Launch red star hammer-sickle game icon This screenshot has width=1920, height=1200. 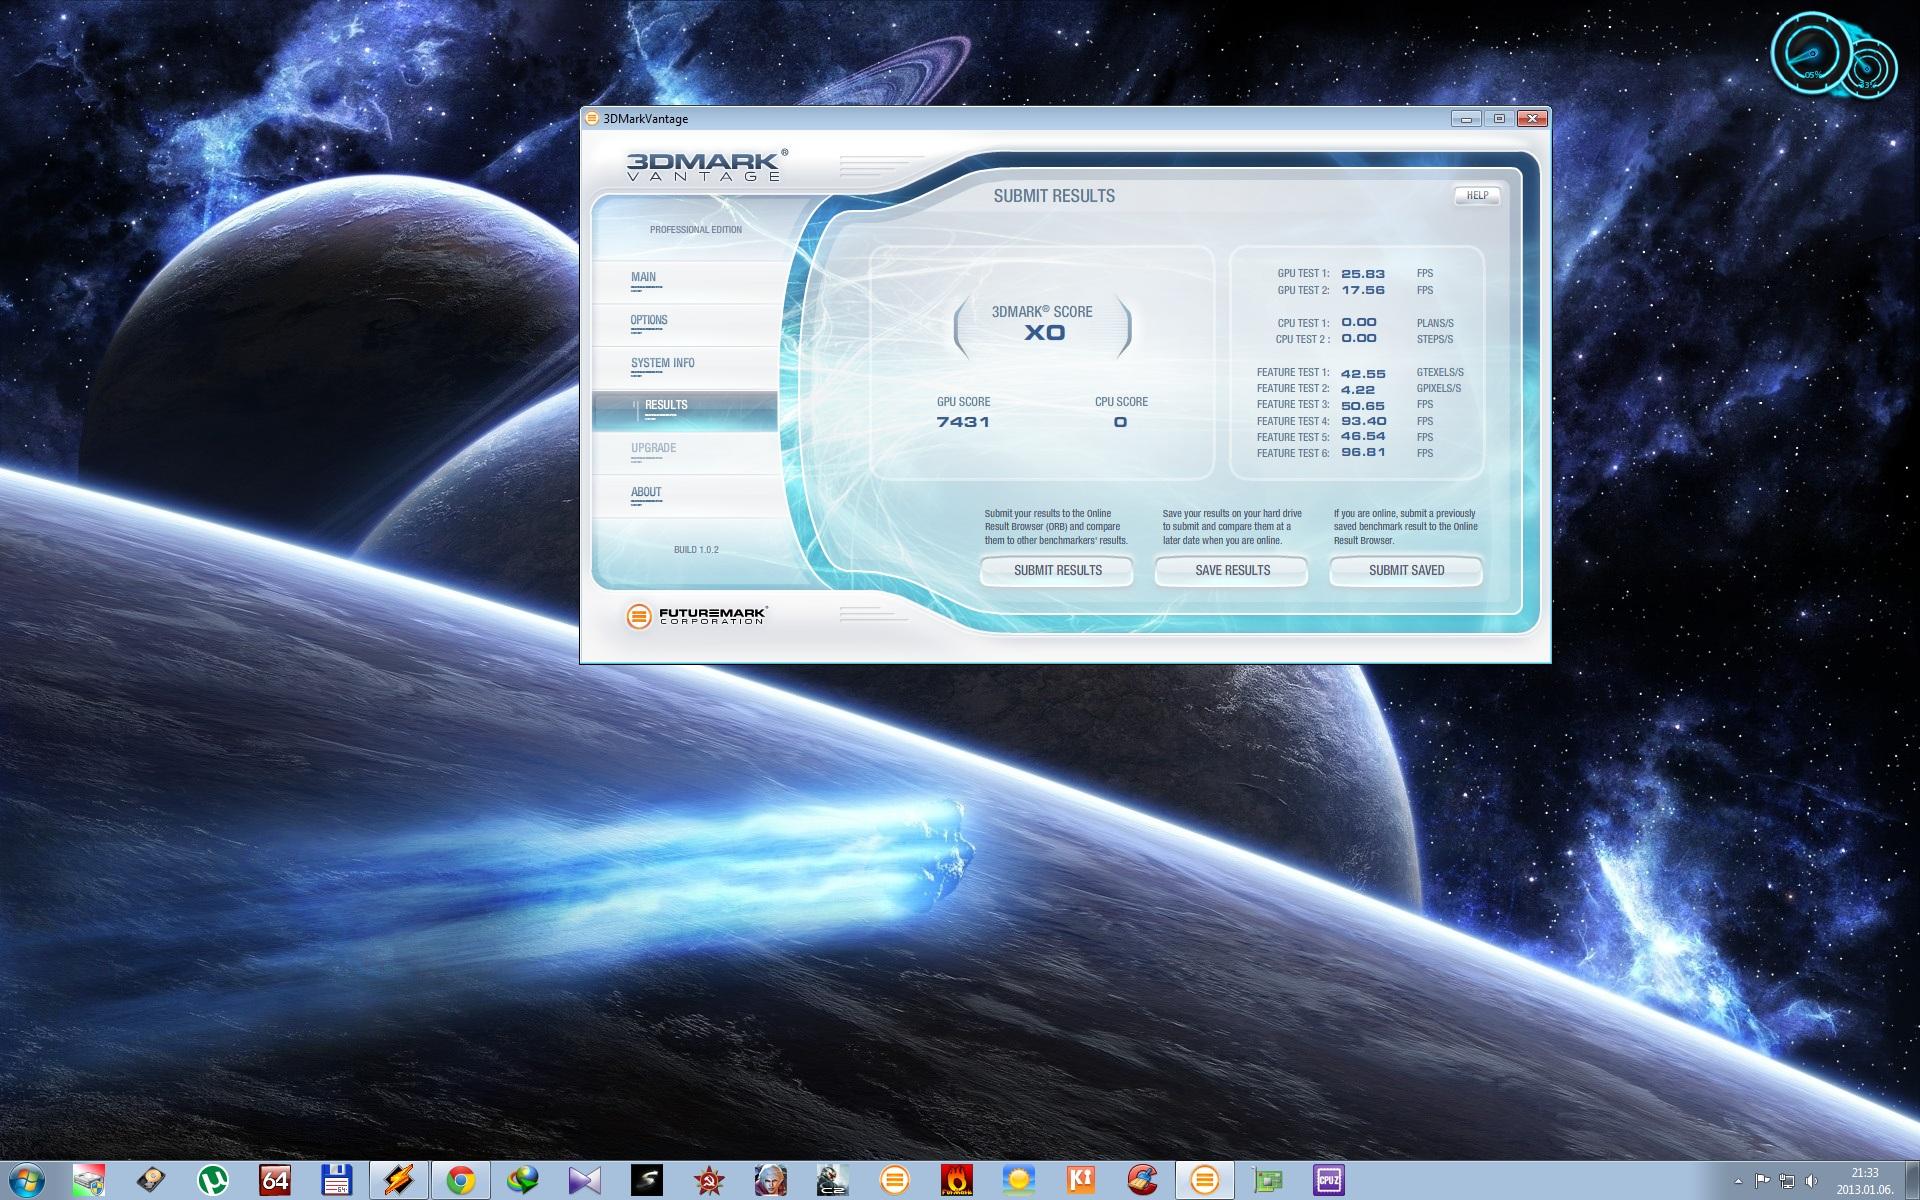pyautogui.click(x=709, y=1181)
